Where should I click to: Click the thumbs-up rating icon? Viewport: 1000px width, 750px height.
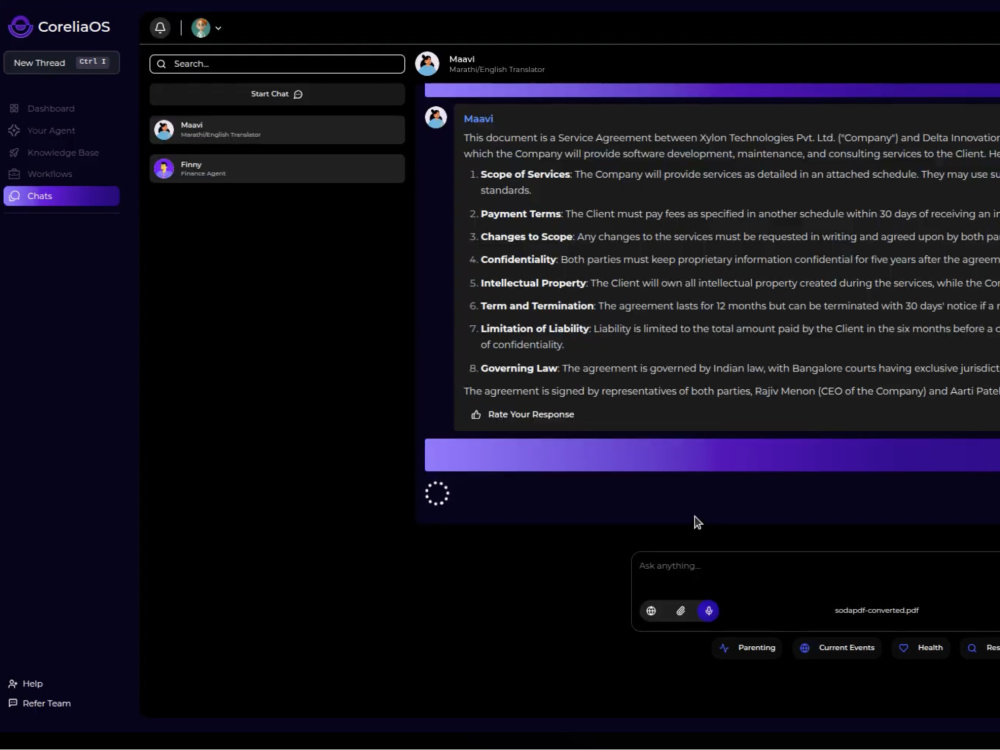pyautogui.click(x=476, y=415)
